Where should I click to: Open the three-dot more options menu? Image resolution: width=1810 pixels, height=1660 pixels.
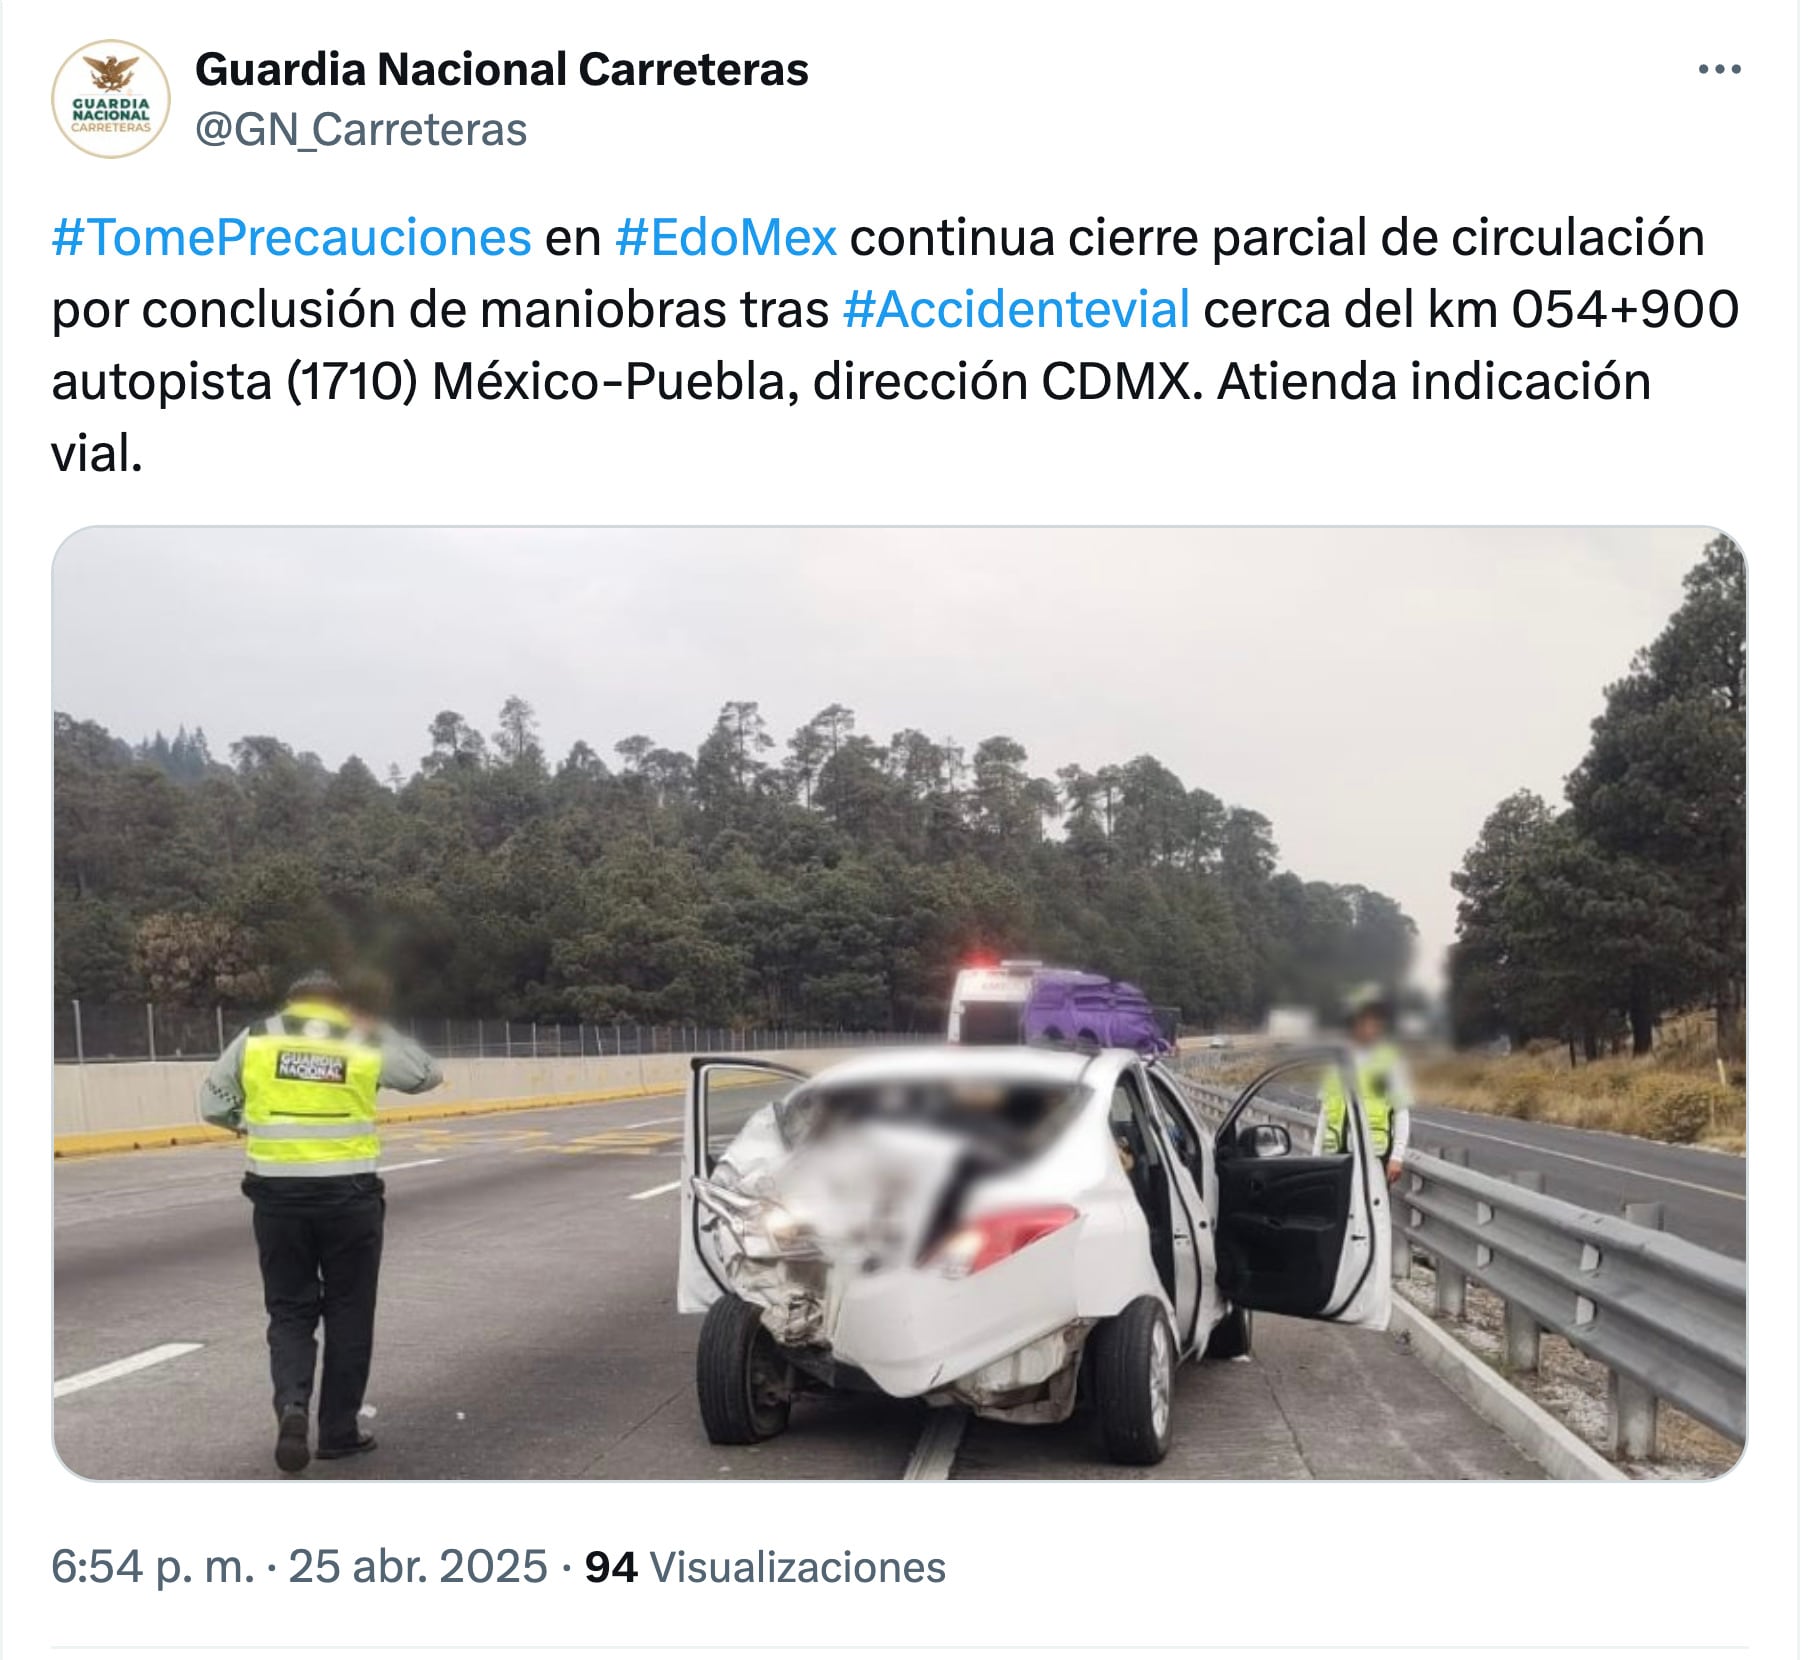1720,70
